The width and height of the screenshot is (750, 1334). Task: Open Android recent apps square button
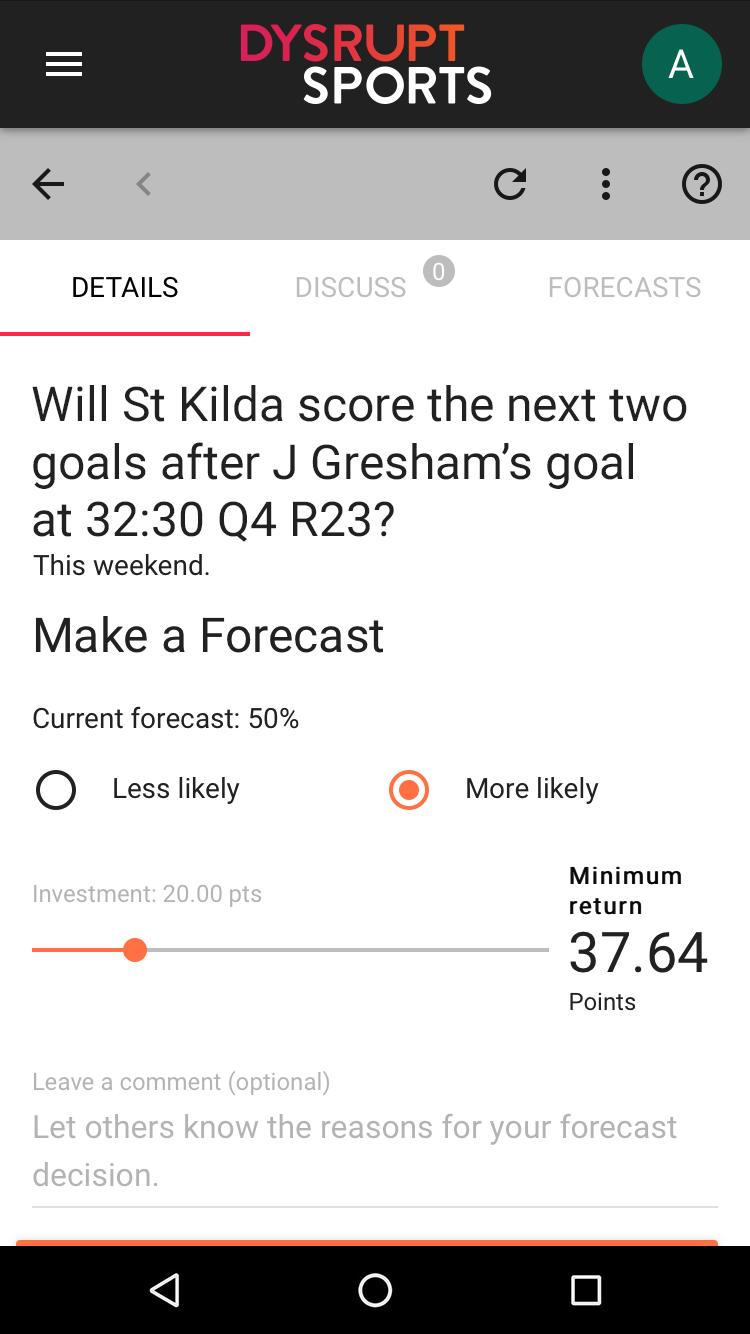tap(585, 1290)
